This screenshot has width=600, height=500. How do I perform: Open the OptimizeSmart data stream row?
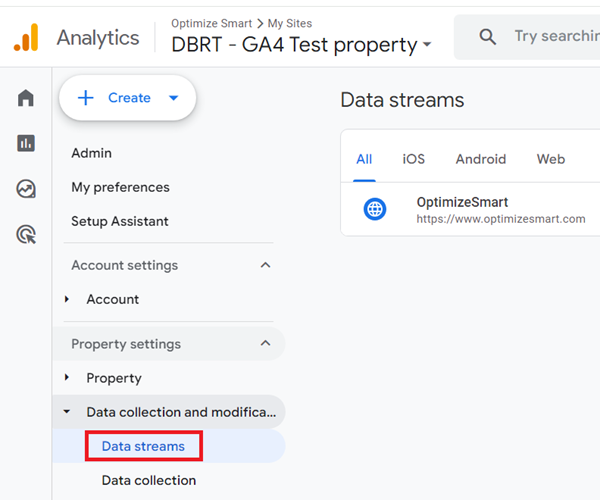(470, 209)
